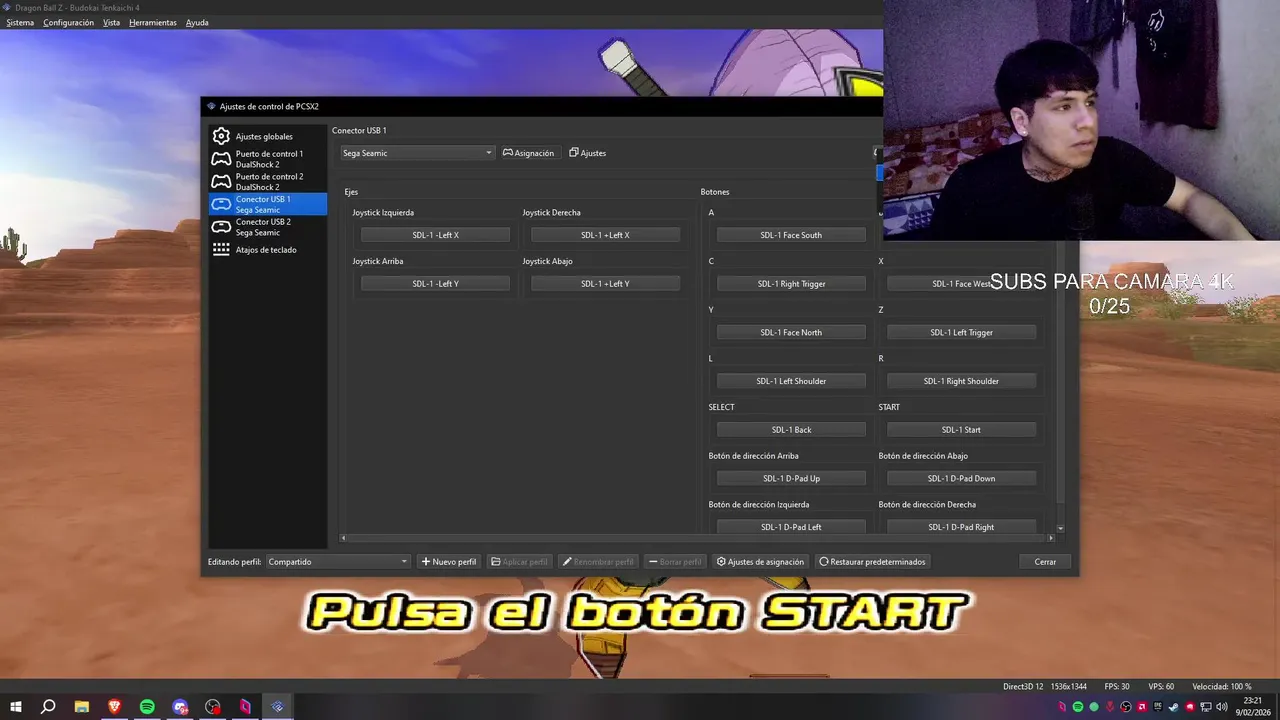The height and width of the screenshot is (720, 1280).
Task: Rebind button Z SDL-1 Left Trigger
Action: 961,332
